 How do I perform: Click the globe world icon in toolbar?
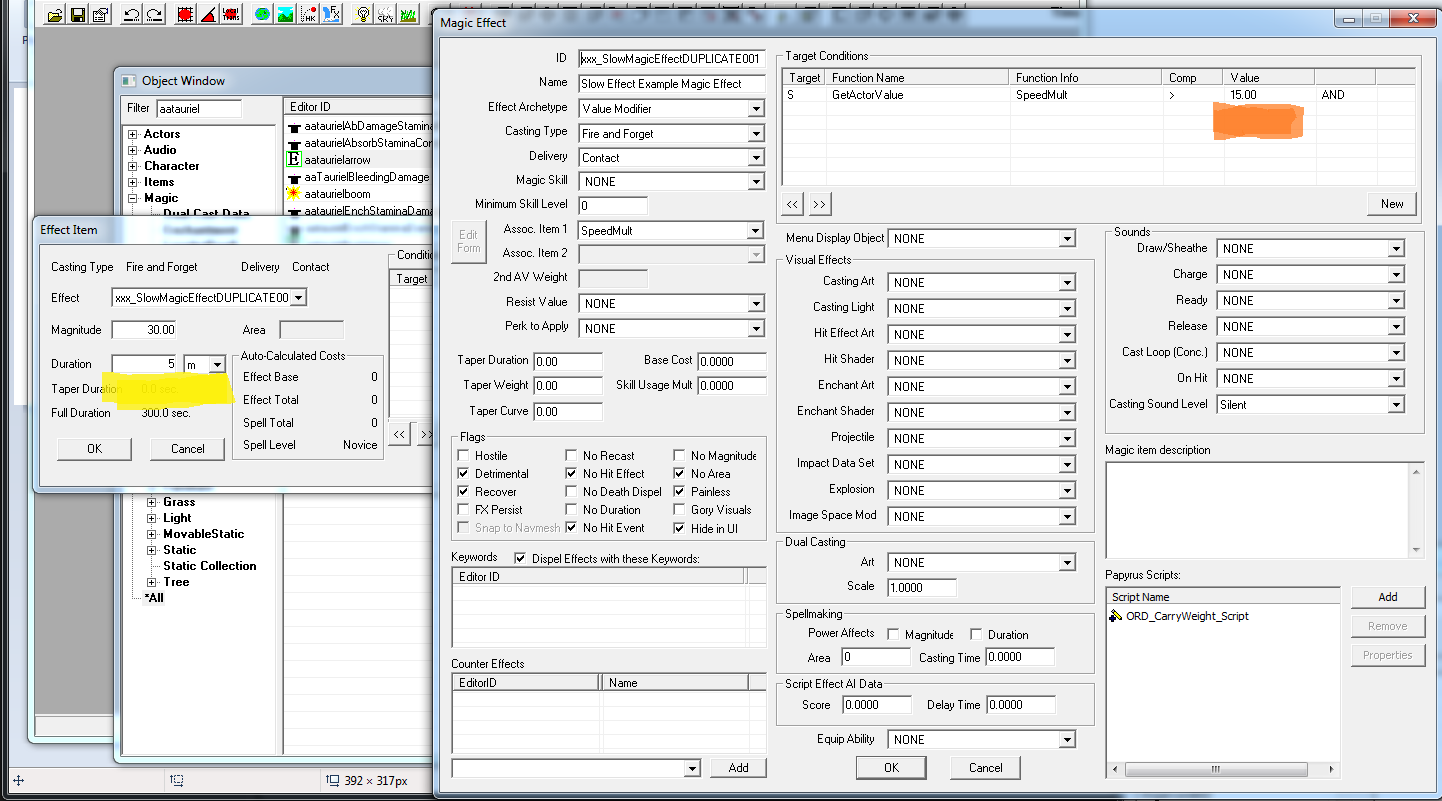tap(262, 14)
